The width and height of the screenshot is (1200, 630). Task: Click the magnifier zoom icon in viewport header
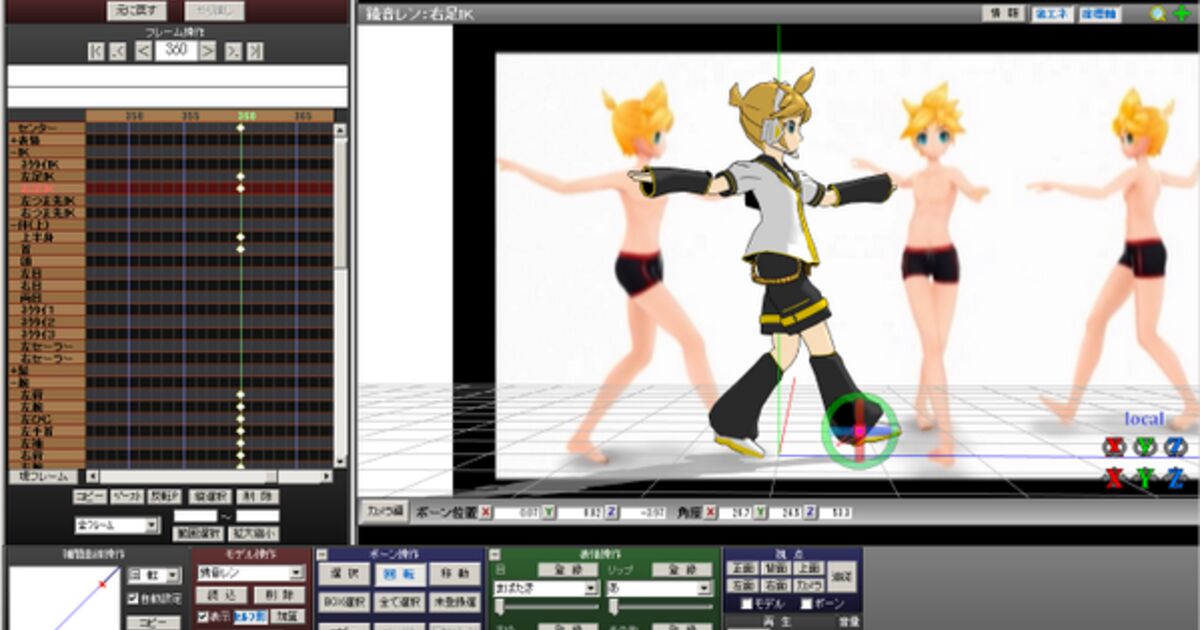[x=1158, y=13]
